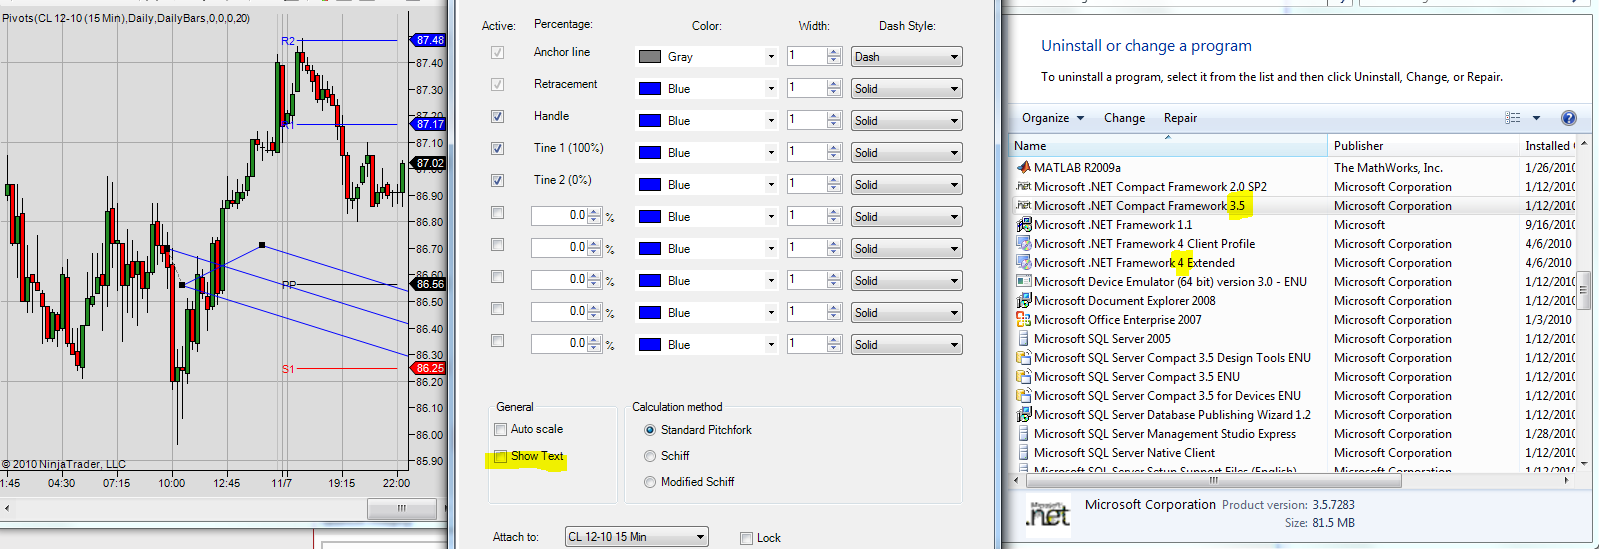This screenshot has height=549, width=1599.
Task: Click the change view icon in Programs toolbar
Action: click(x=1513, y=118)
